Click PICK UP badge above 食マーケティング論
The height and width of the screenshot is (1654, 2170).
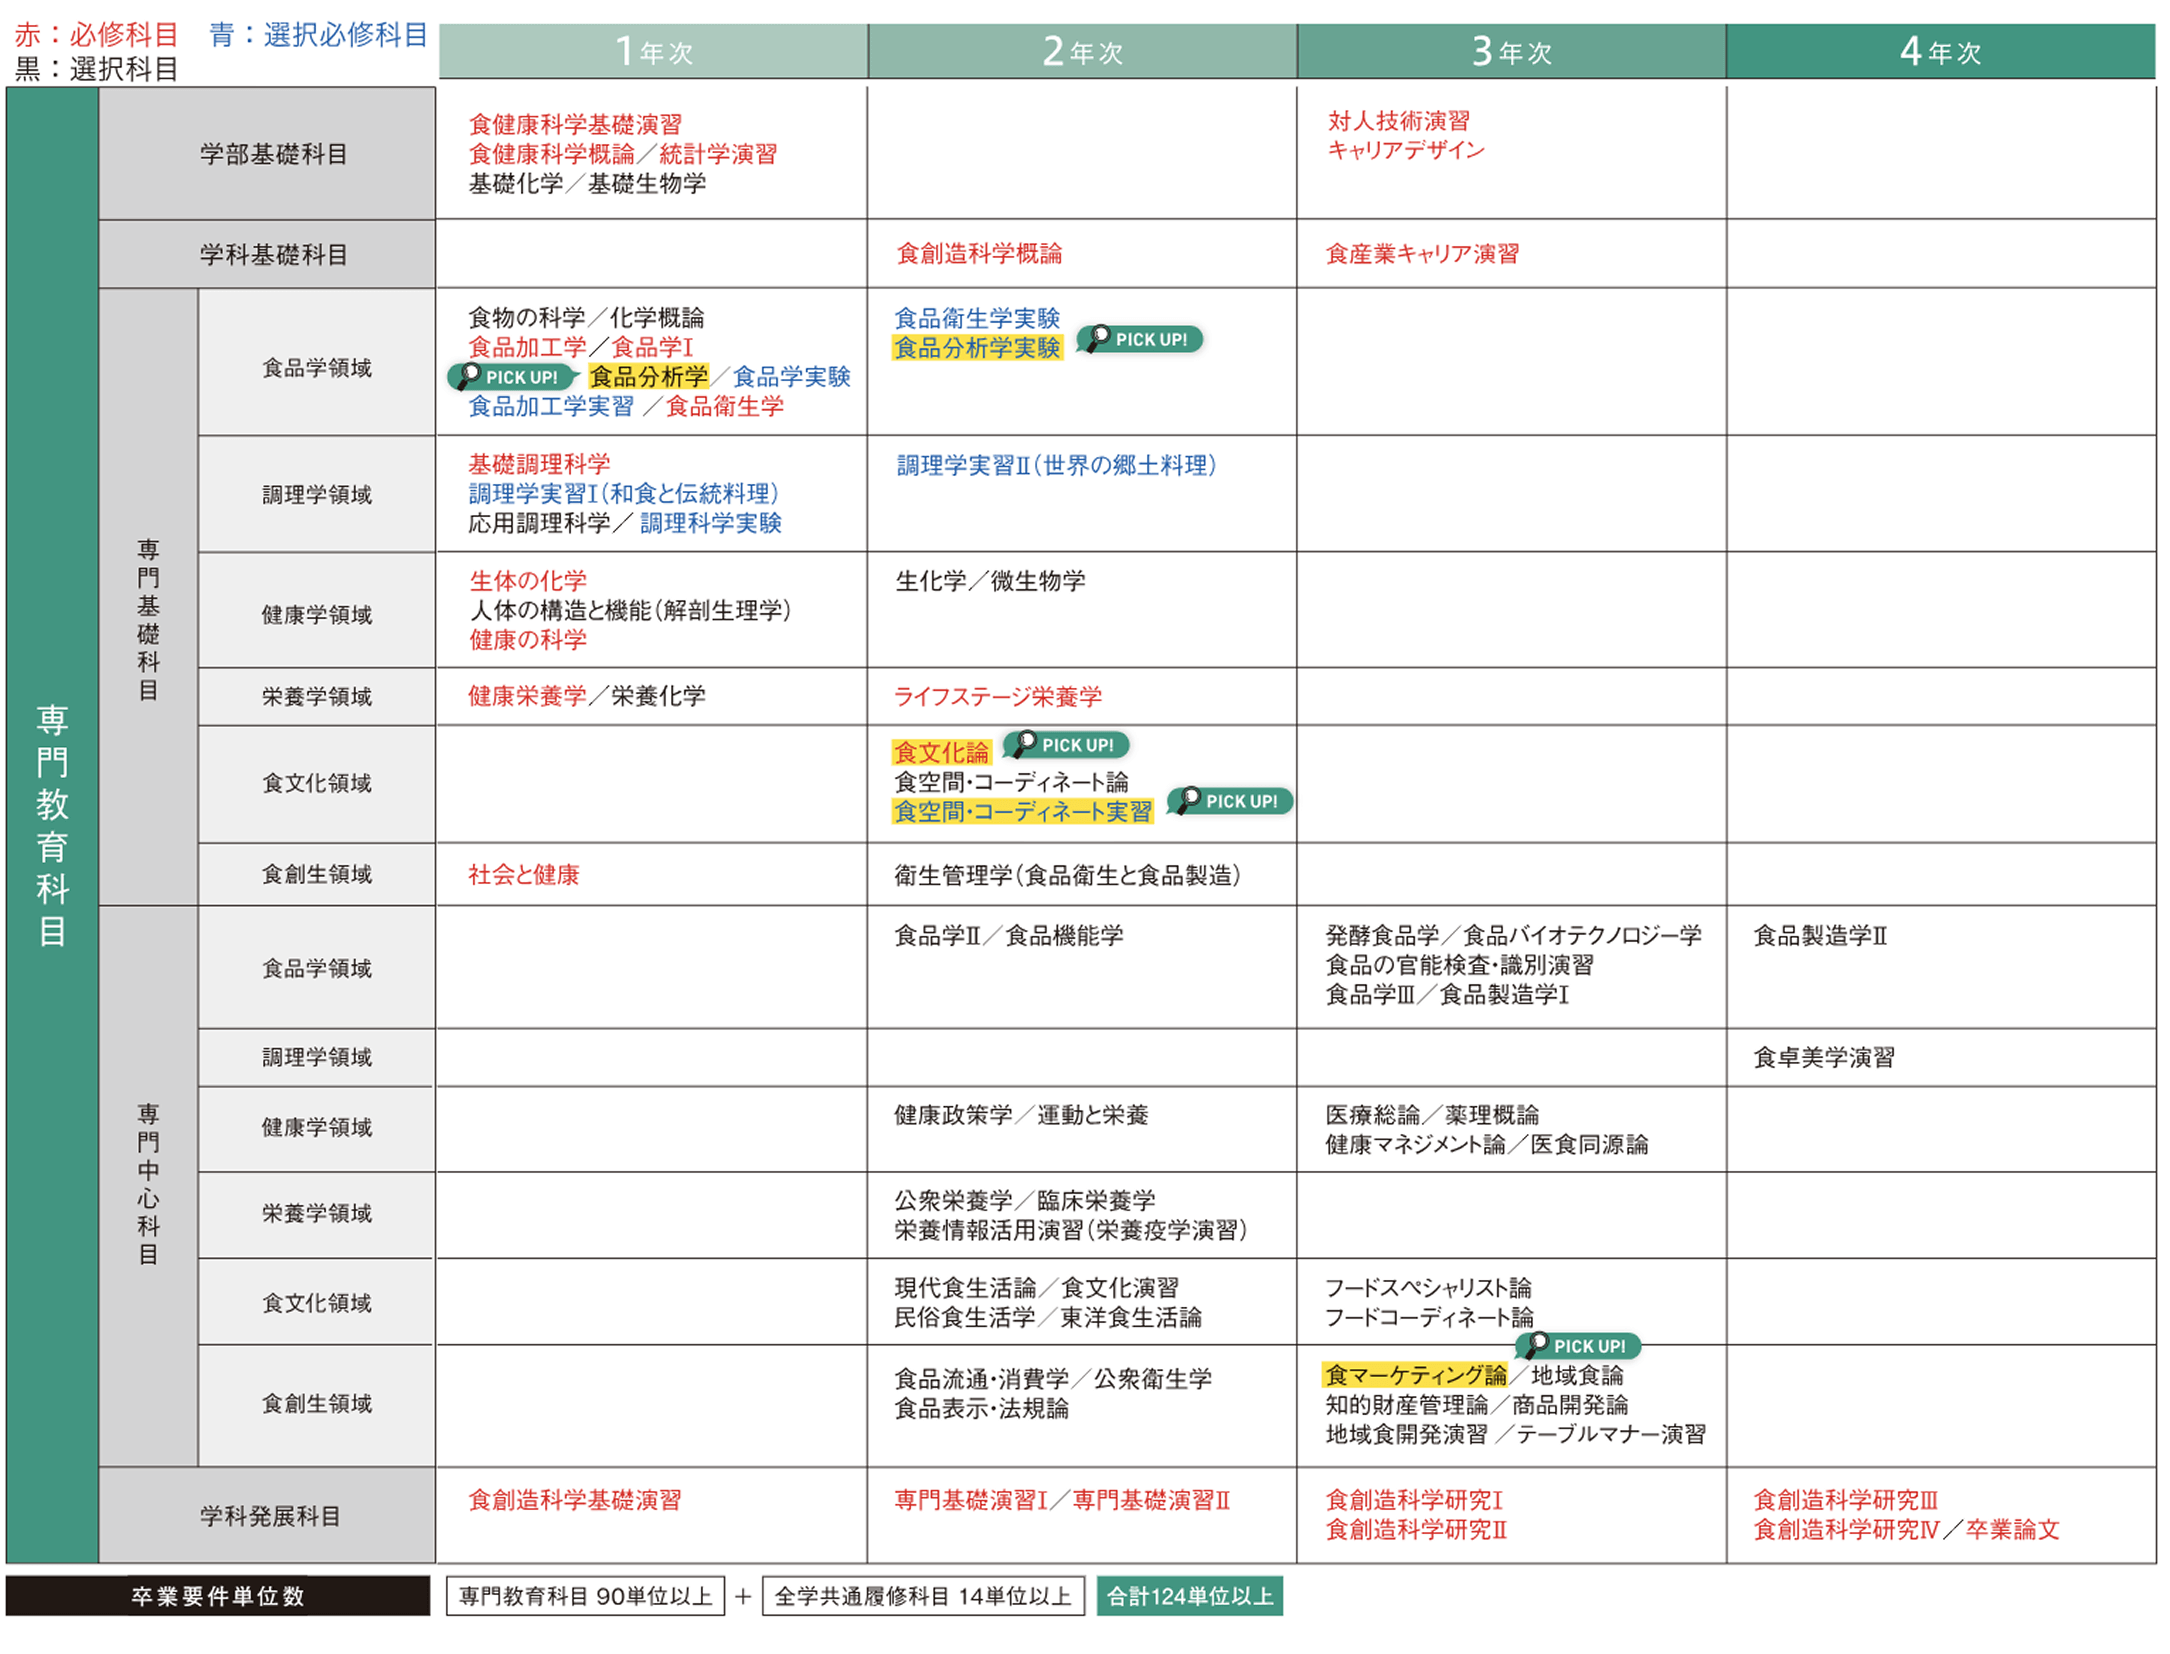1578,1346
